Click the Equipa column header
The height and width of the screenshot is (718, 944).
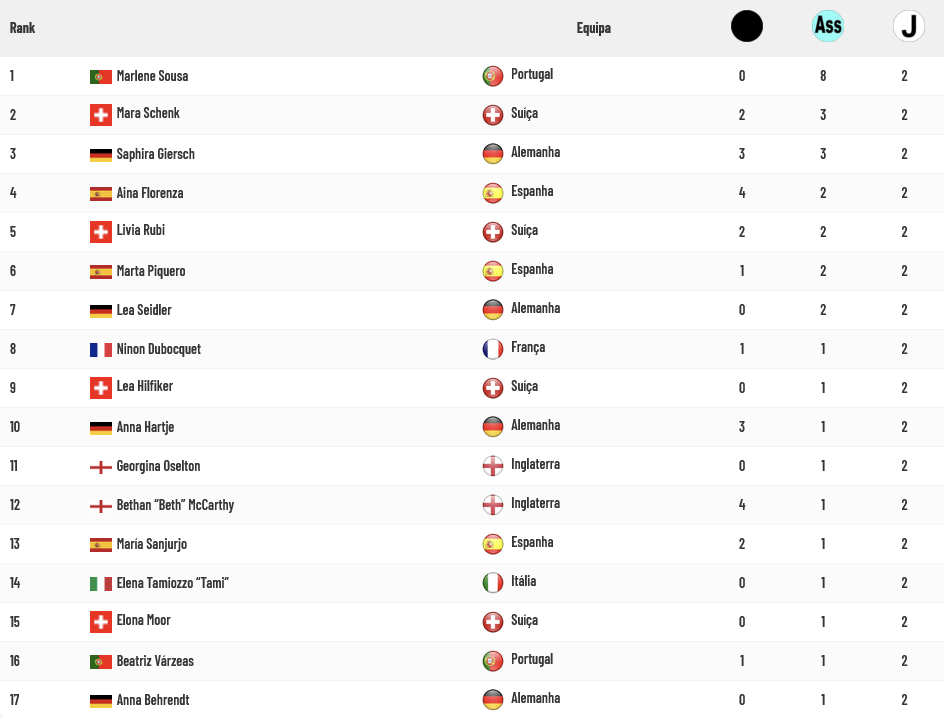pos(594,28)
